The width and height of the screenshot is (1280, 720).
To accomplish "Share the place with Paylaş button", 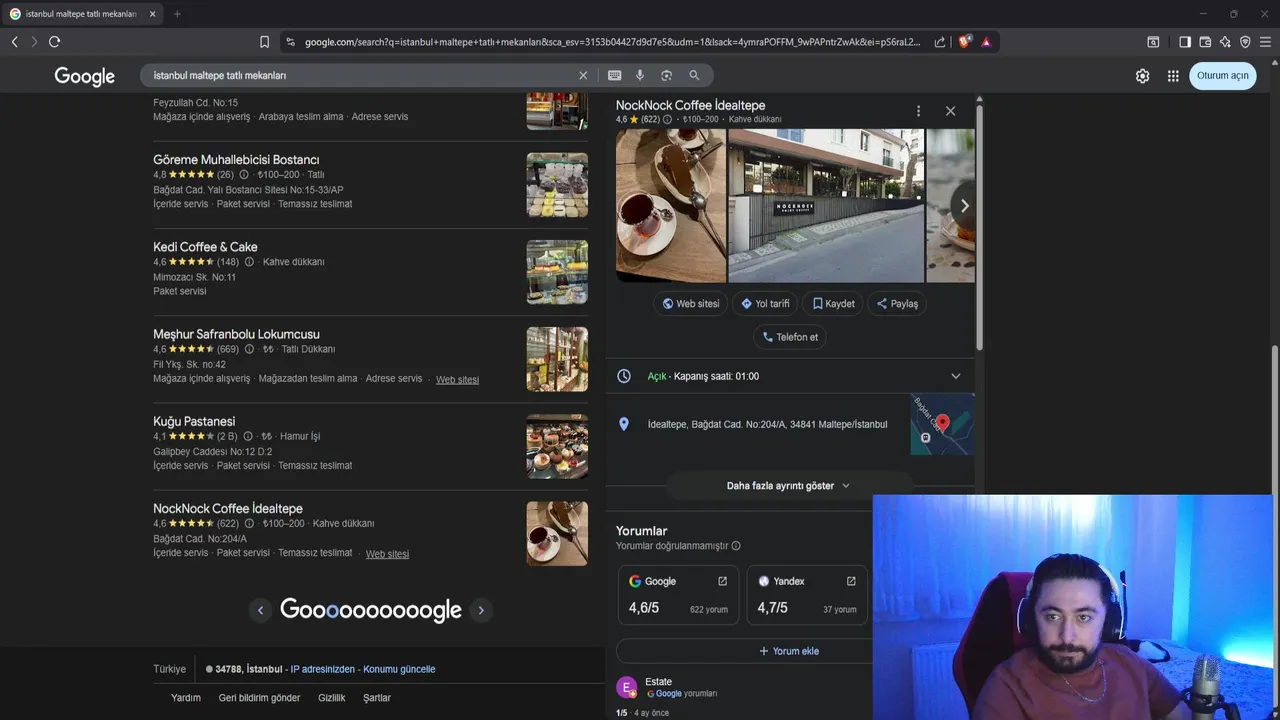I will [897, 304].
